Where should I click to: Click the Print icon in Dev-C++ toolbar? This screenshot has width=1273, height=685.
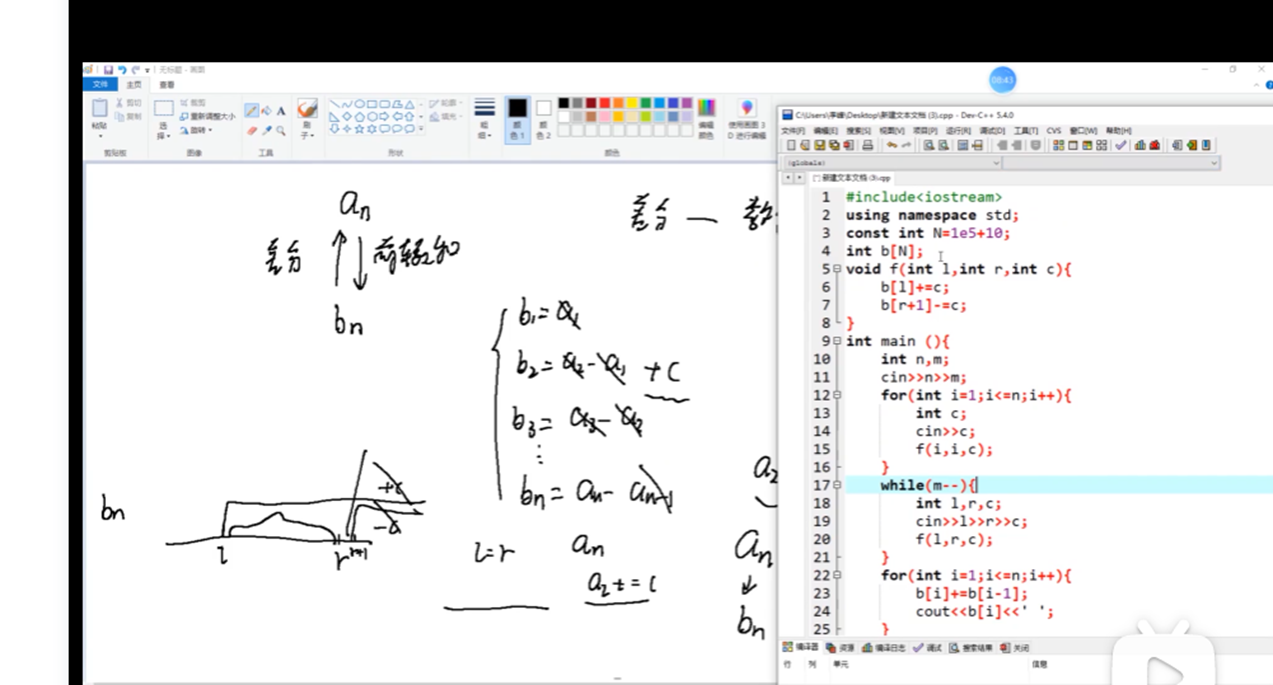[867, 146]
